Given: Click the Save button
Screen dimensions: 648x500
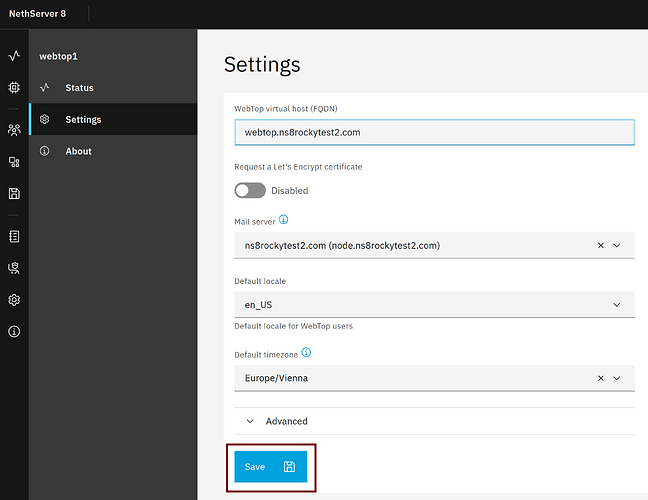Looking at the screenshot, I should click(271, 467).
